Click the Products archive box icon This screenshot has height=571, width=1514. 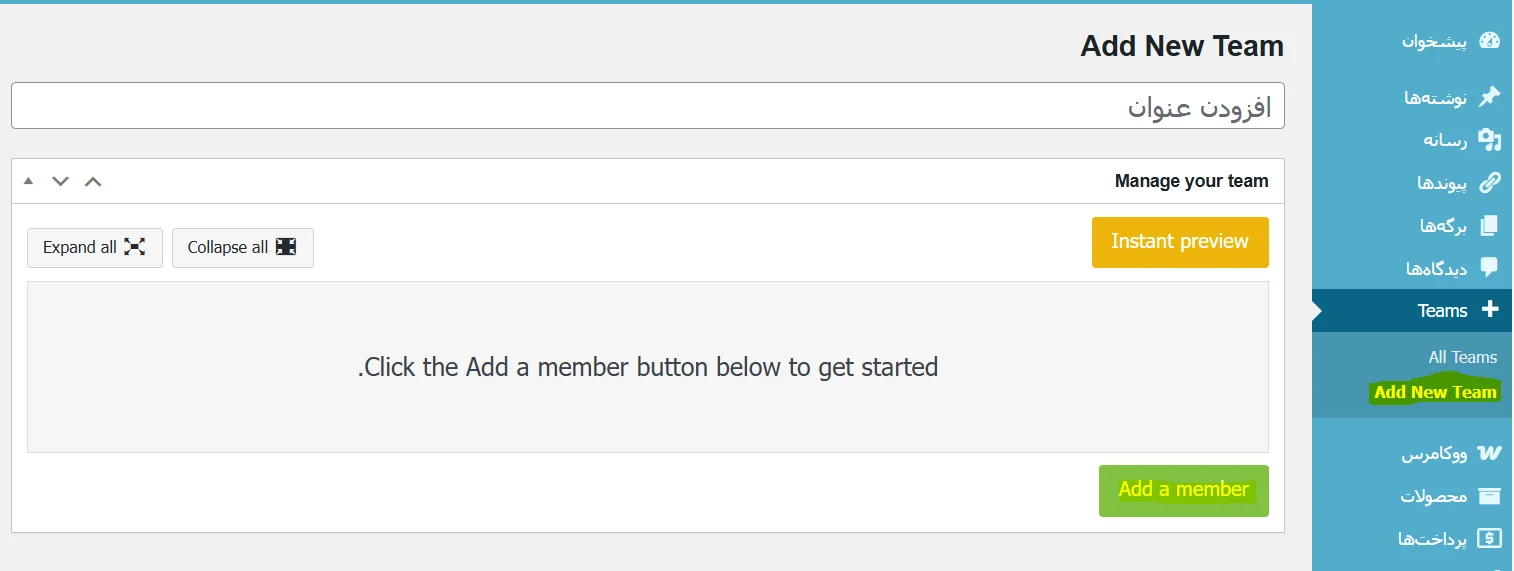1489,496
